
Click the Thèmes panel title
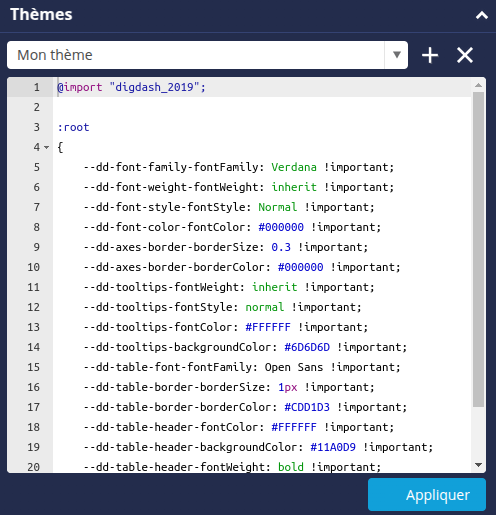tap(41, 15)
